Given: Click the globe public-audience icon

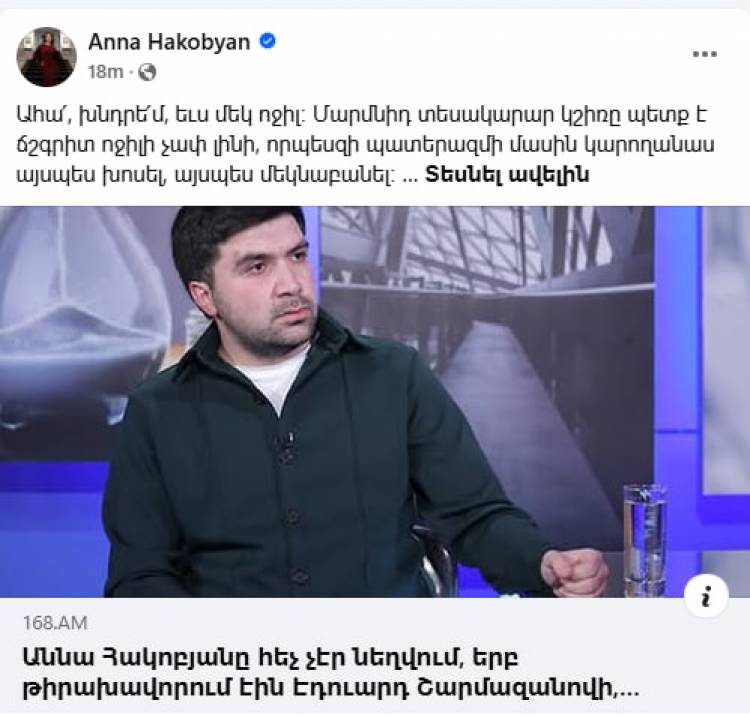Looking at the screenshot, I should click(147, 72).
